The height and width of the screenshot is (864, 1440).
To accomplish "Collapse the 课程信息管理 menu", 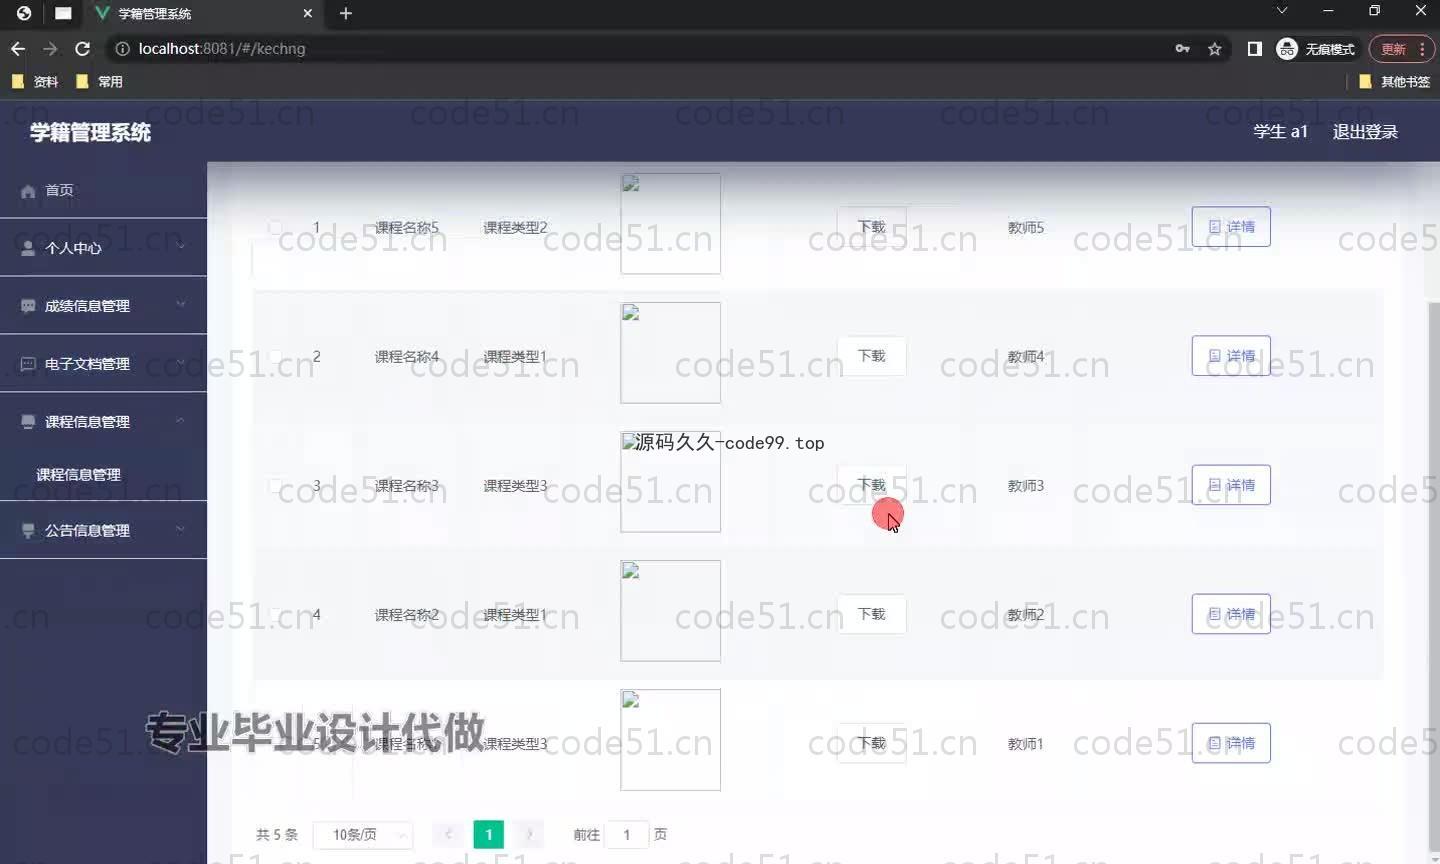I will pos(103,422).
